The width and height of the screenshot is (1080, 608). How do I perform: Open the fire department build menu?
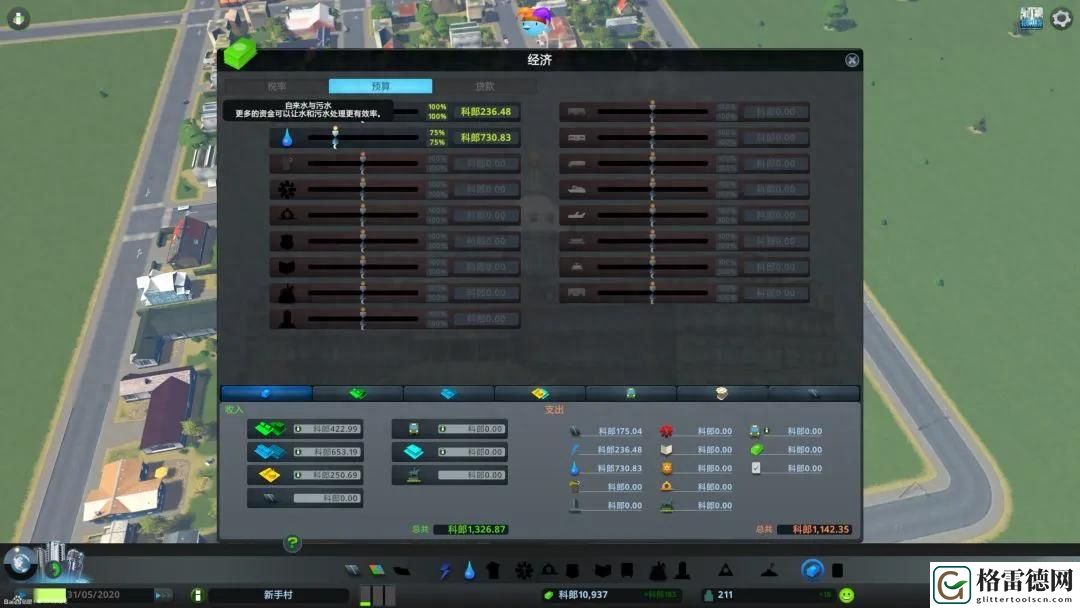pos(549,570)
